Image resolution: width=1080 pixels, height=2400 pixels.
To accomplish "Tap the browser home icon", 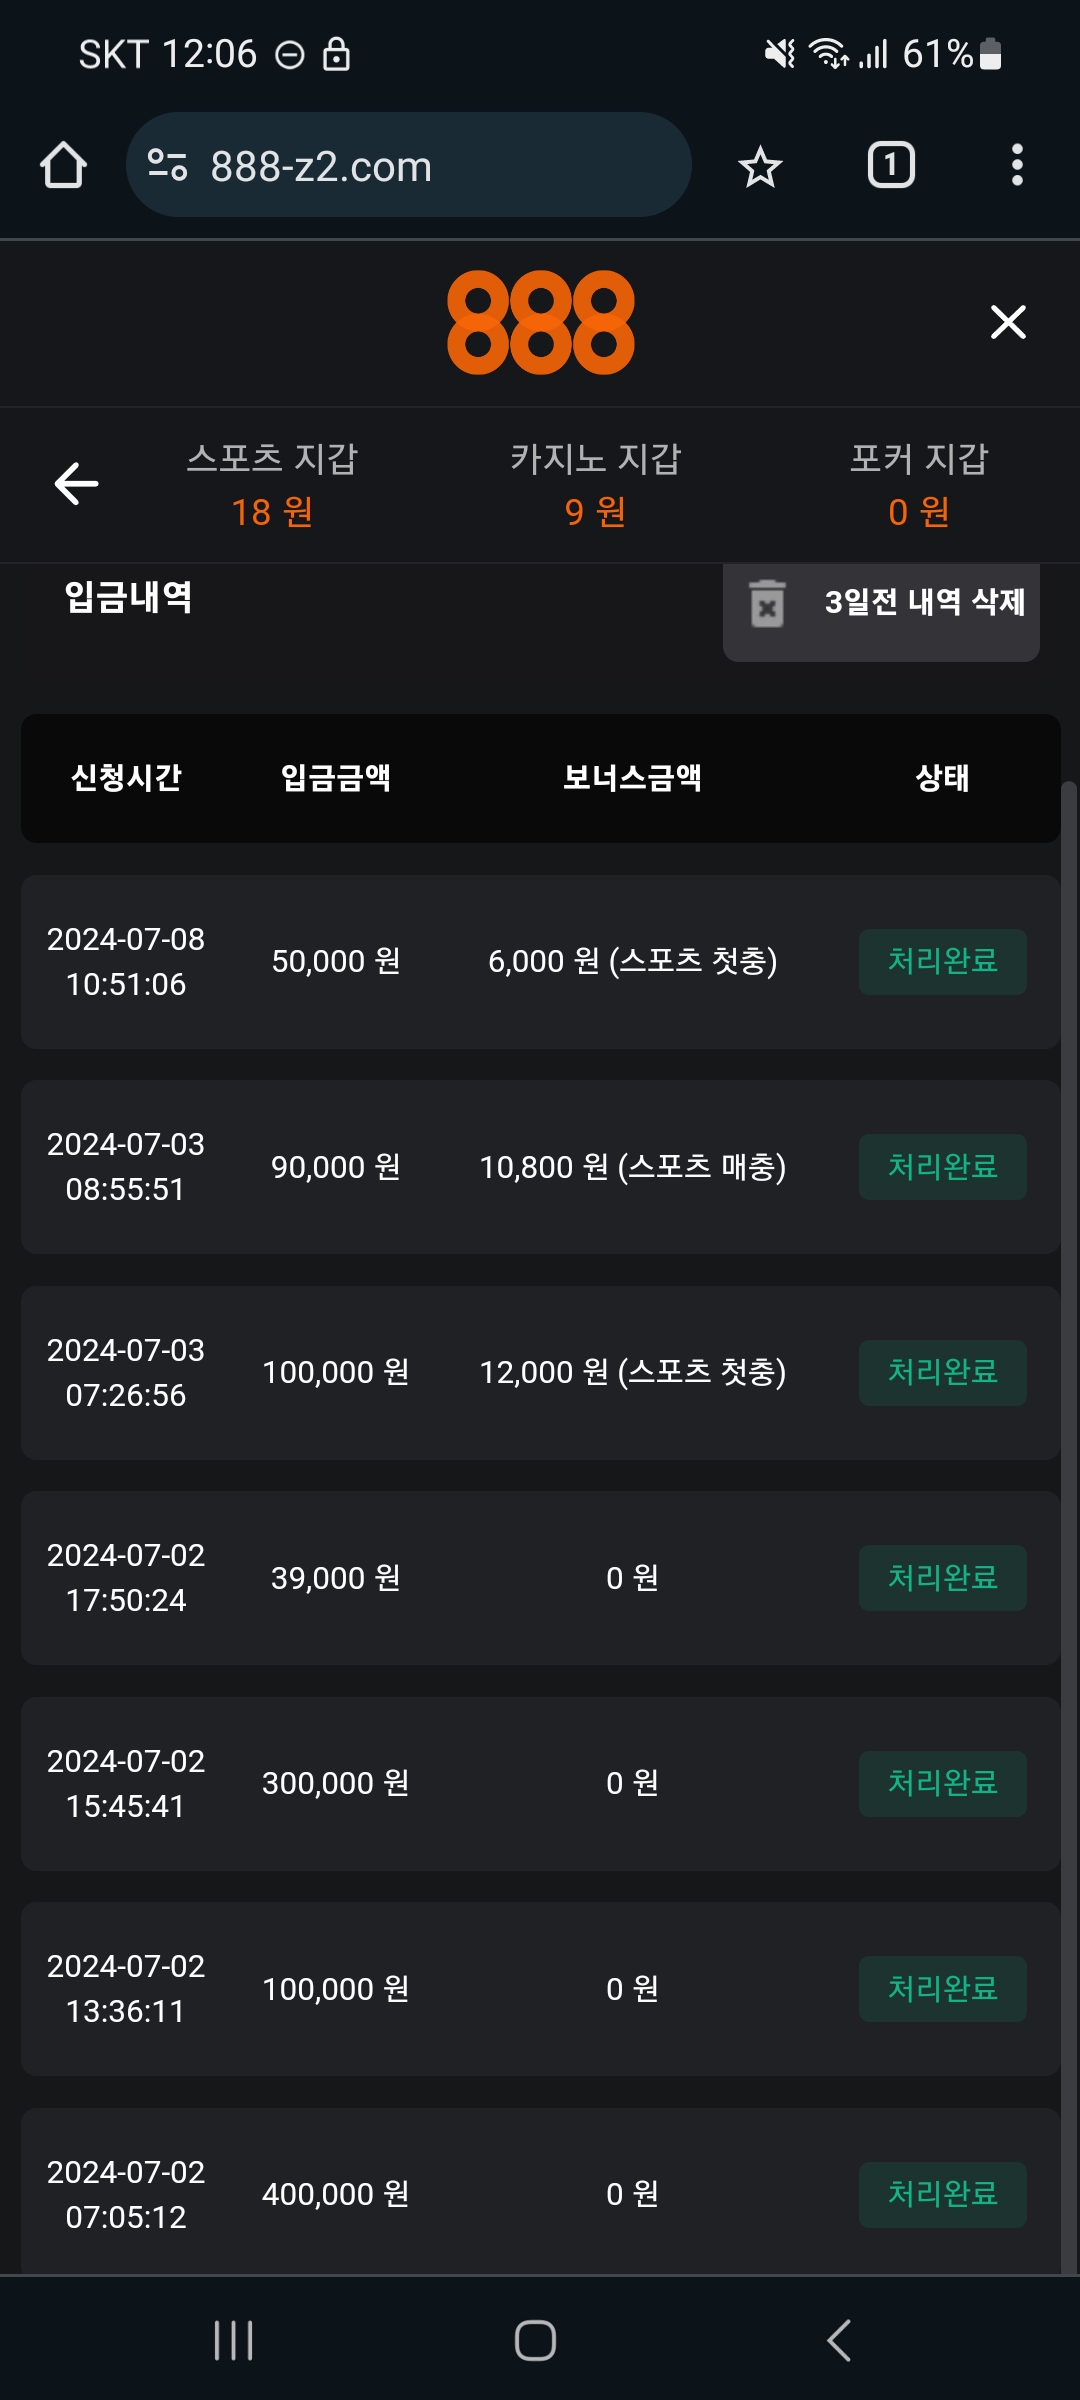I will (x=63, y=165).
